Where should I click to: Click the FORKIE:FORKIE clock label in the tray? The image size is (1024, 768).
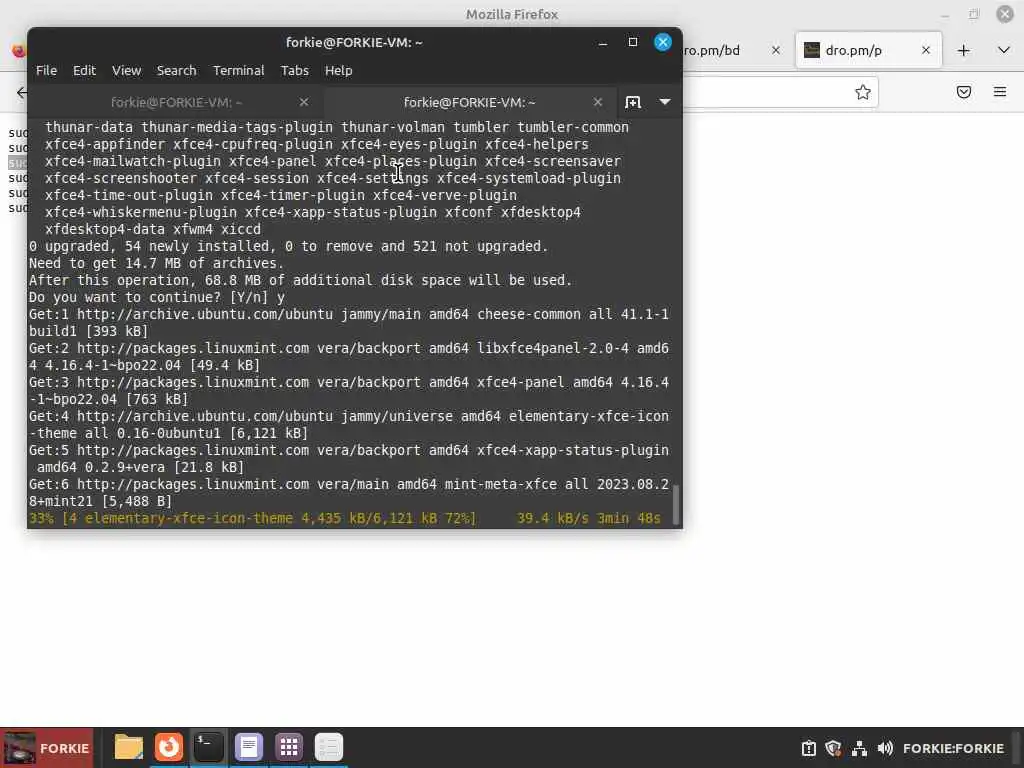[x=953, y=748]
